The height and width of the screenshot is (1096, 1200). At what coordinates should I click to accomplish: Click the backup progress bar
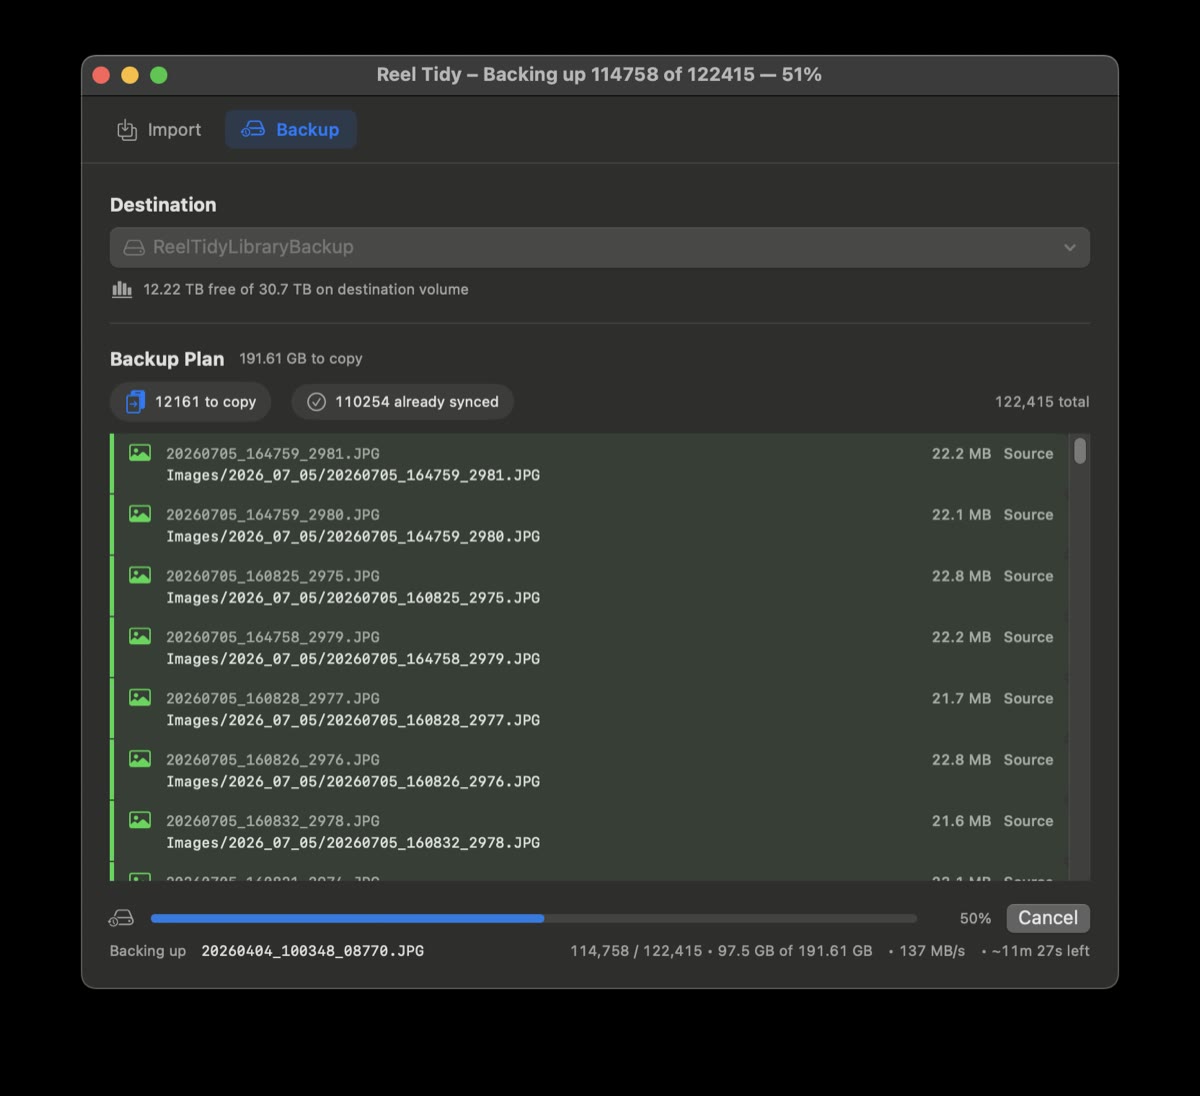[x=533, y=918]
